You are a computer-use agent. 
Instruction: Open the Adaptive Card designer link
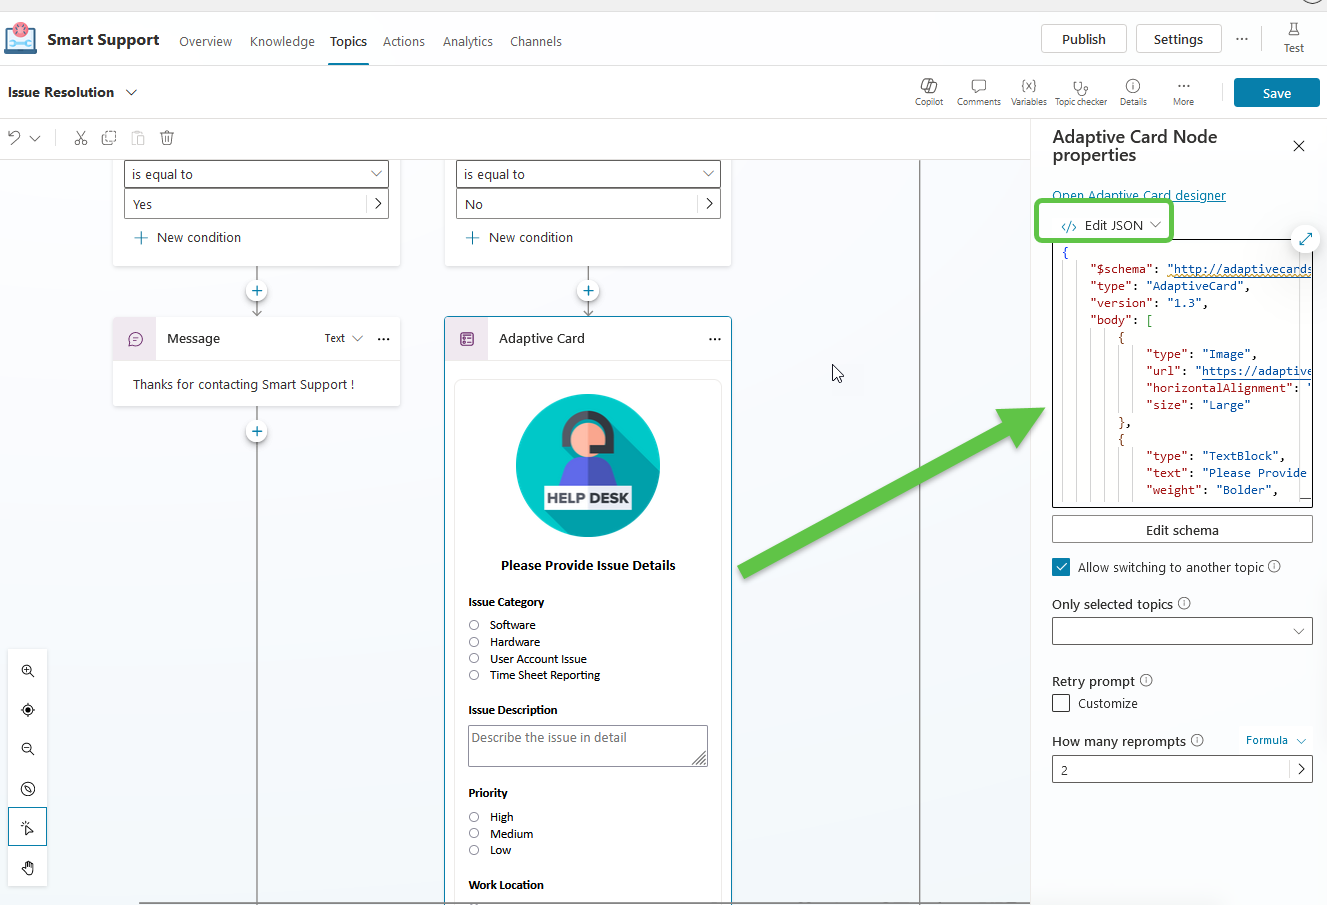(x=1139, y=195)
